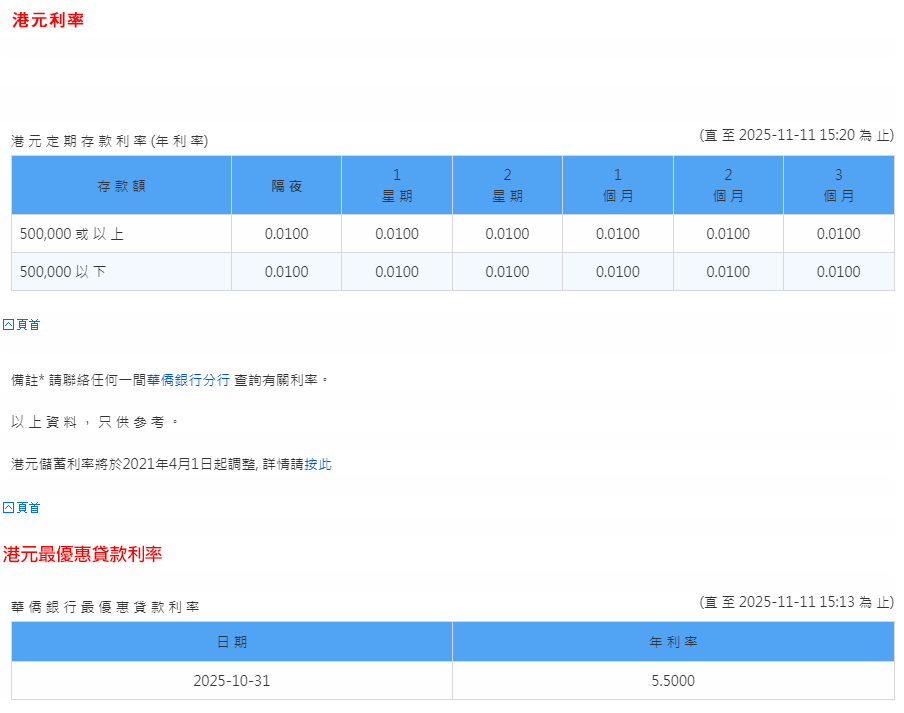Viewport: 904px width, 713px height.
Task: Click the 2025-11-11 15:20 timestamp text
Action: point(797,133)
